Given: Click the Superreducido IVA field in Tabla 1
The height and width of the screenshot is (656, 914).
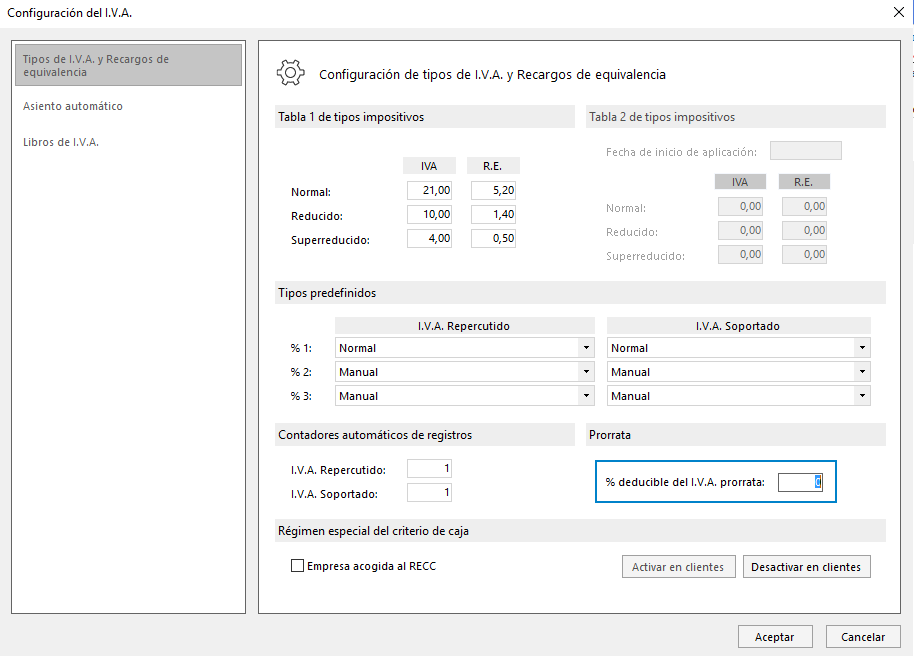Looking at the screenshot, I should (430, 238).
